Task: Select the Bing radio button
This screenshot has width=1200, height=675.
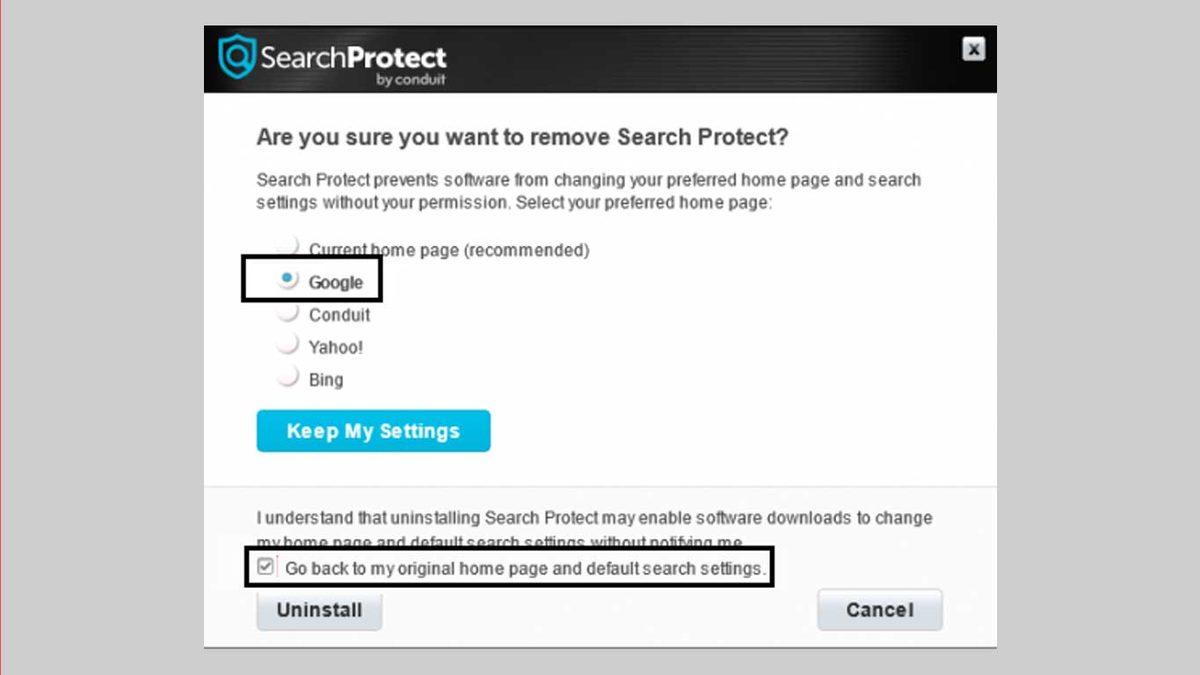Action: (x=288, y=378)
